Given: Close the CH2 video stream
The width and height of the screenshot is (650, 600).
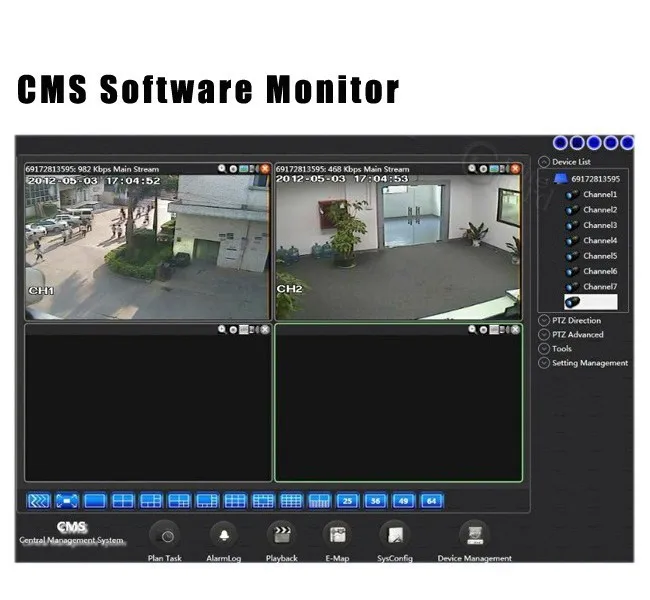Looking at the screenshot, I should (515, 169).
